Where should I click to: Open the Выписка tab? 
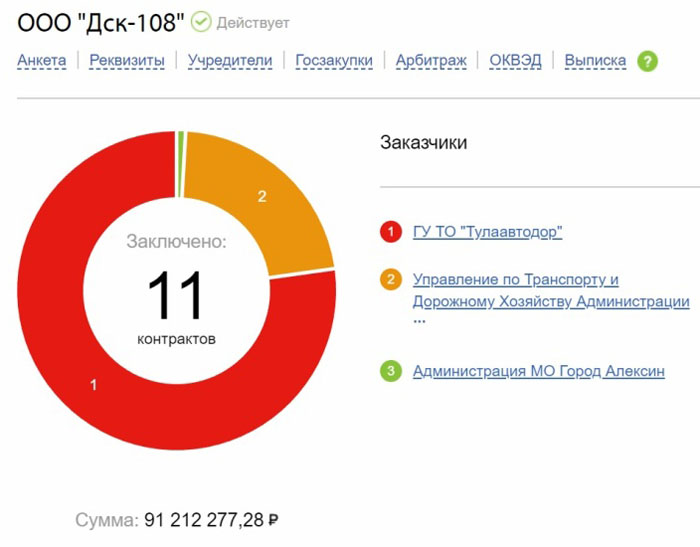595,61
